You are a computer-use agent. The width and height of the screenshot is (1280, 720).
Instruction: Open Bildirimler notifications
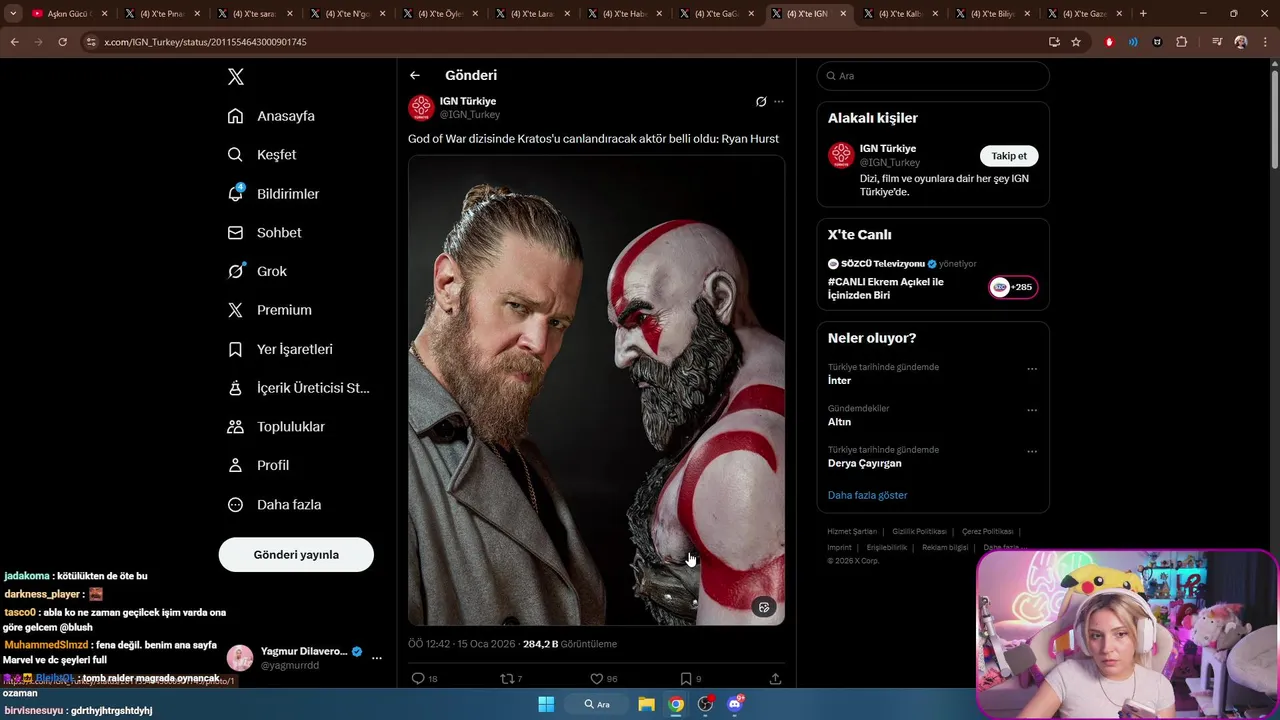pos(273,194)
